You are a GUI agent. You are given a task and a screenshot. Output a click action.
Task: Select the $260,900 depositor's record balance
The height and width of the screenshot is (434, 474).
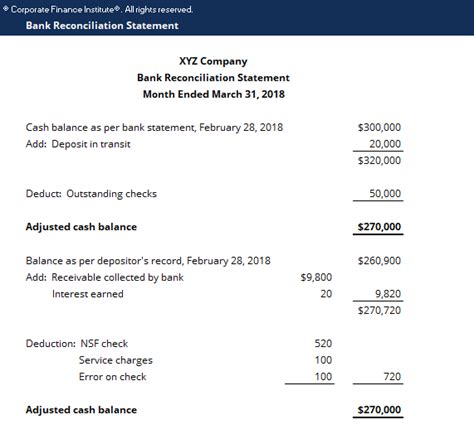click(379, 260)
